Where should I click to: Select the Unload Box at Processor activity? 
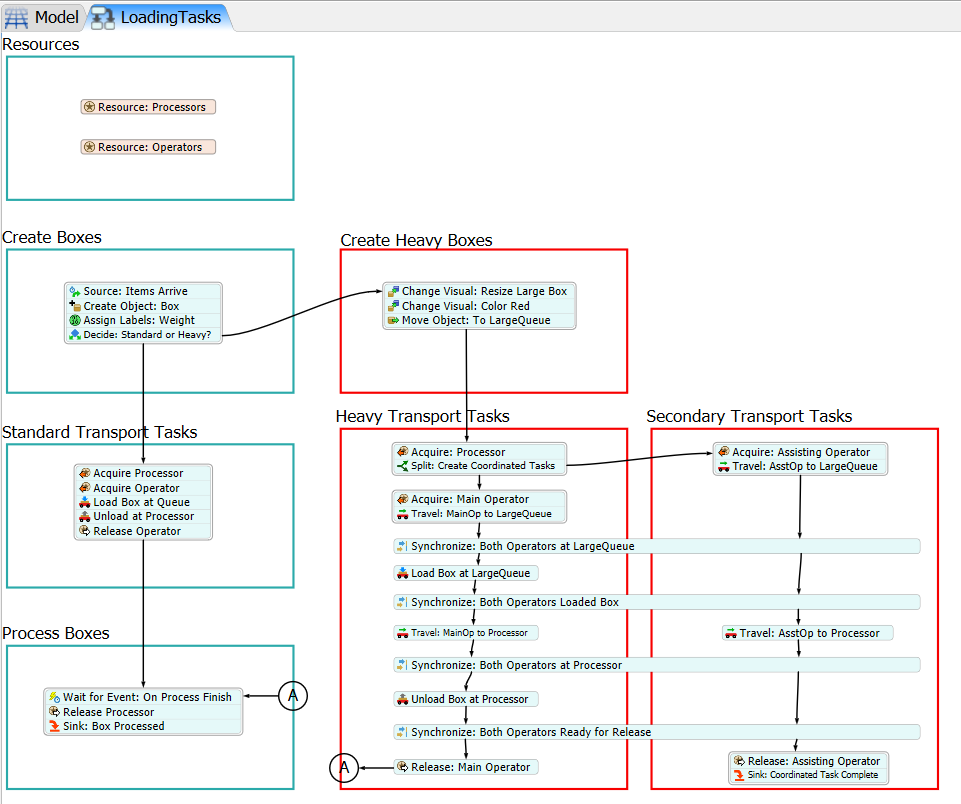pyautogui.click(x=466, y=699)
